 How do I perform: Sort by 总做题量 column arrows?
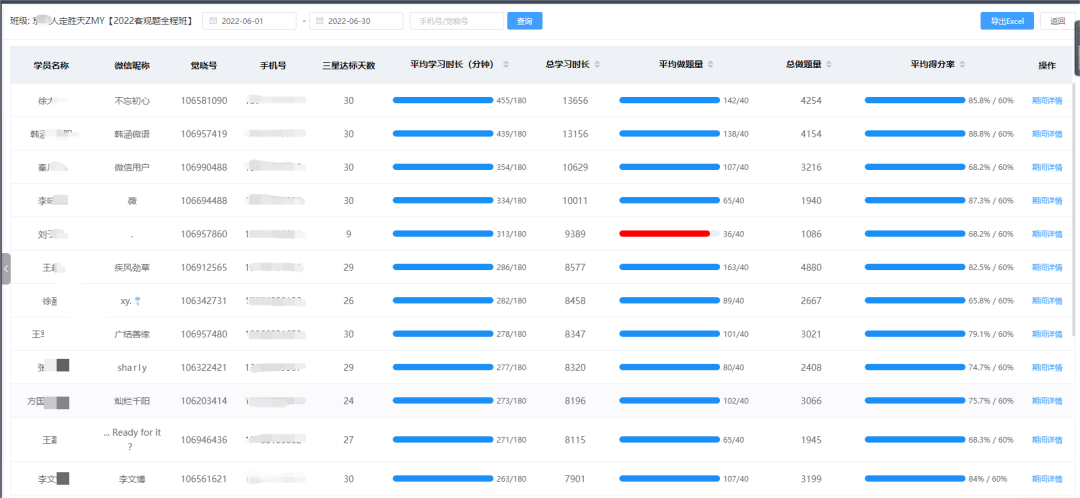pyautogui.click(x=829, y=65)
